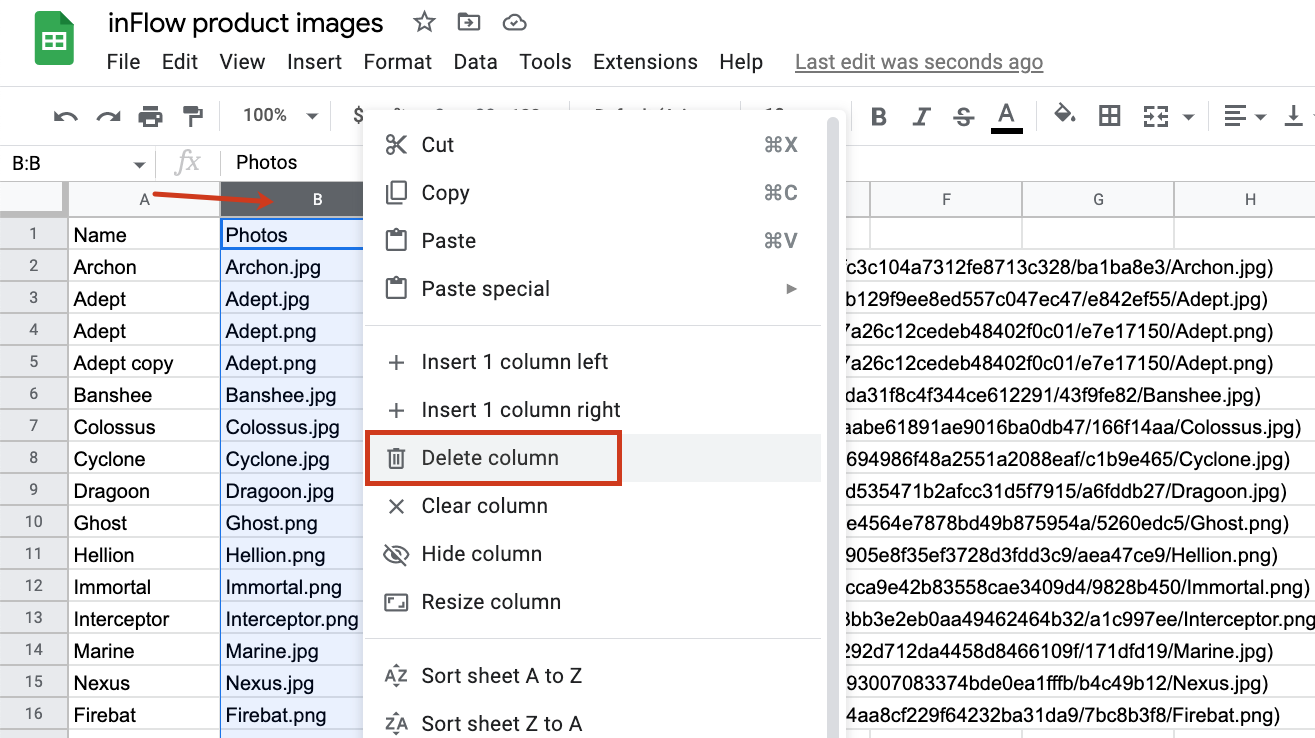Activate the paint format tool
Image resolution: width=1315 pixels, height=738 pixels.
tap(192, 116)
